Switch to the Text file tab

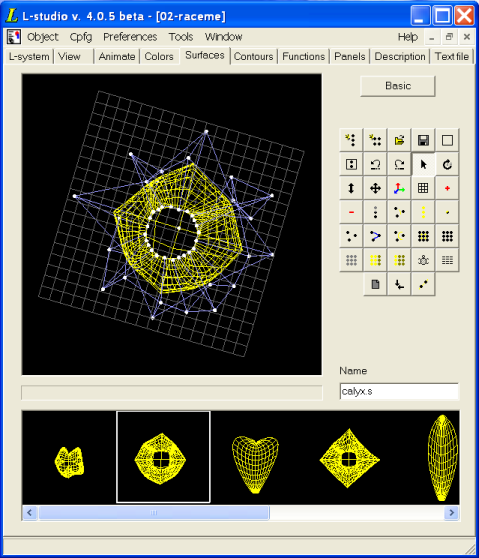452,57
